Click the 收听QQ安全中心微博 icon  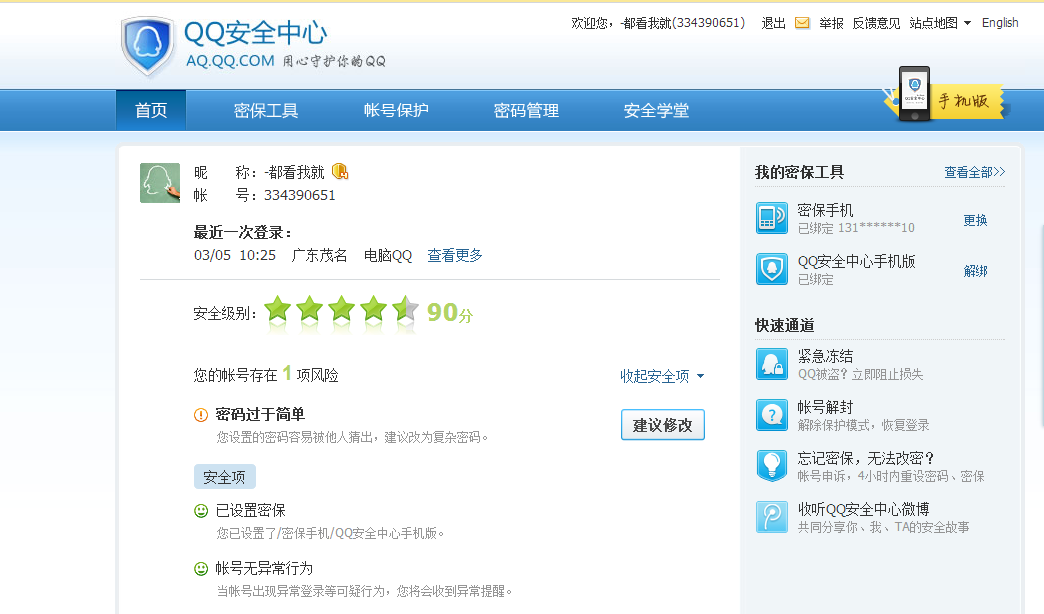coord(772,517)
